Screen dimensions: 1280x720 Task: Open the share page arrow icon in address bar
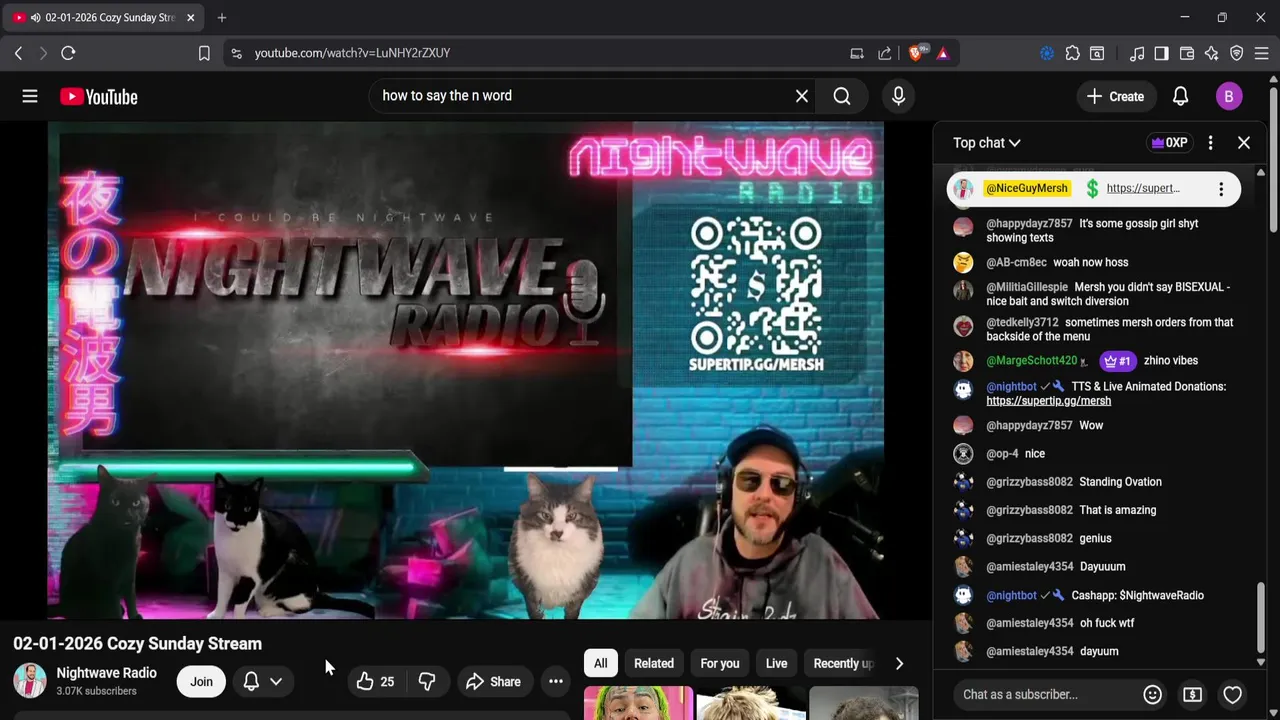point(885,53)
